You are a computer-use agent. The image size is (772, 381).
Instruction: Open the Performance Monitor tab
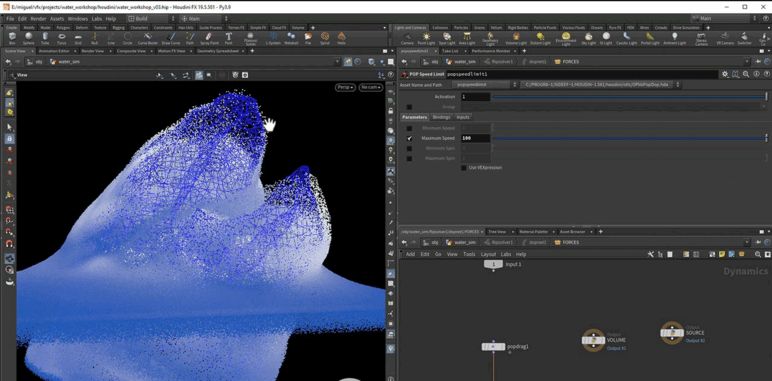tap(491, 51)
